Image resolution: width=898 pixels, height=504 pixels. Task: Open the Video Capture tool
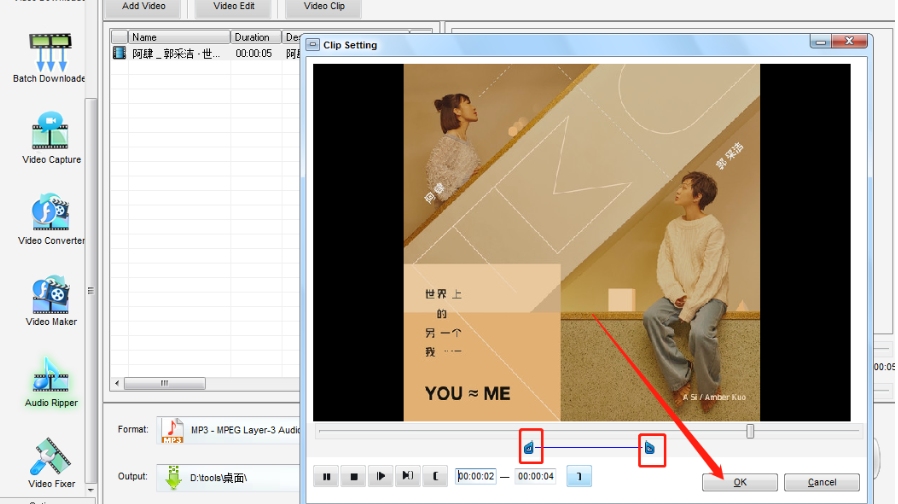[x=51, y=137]
